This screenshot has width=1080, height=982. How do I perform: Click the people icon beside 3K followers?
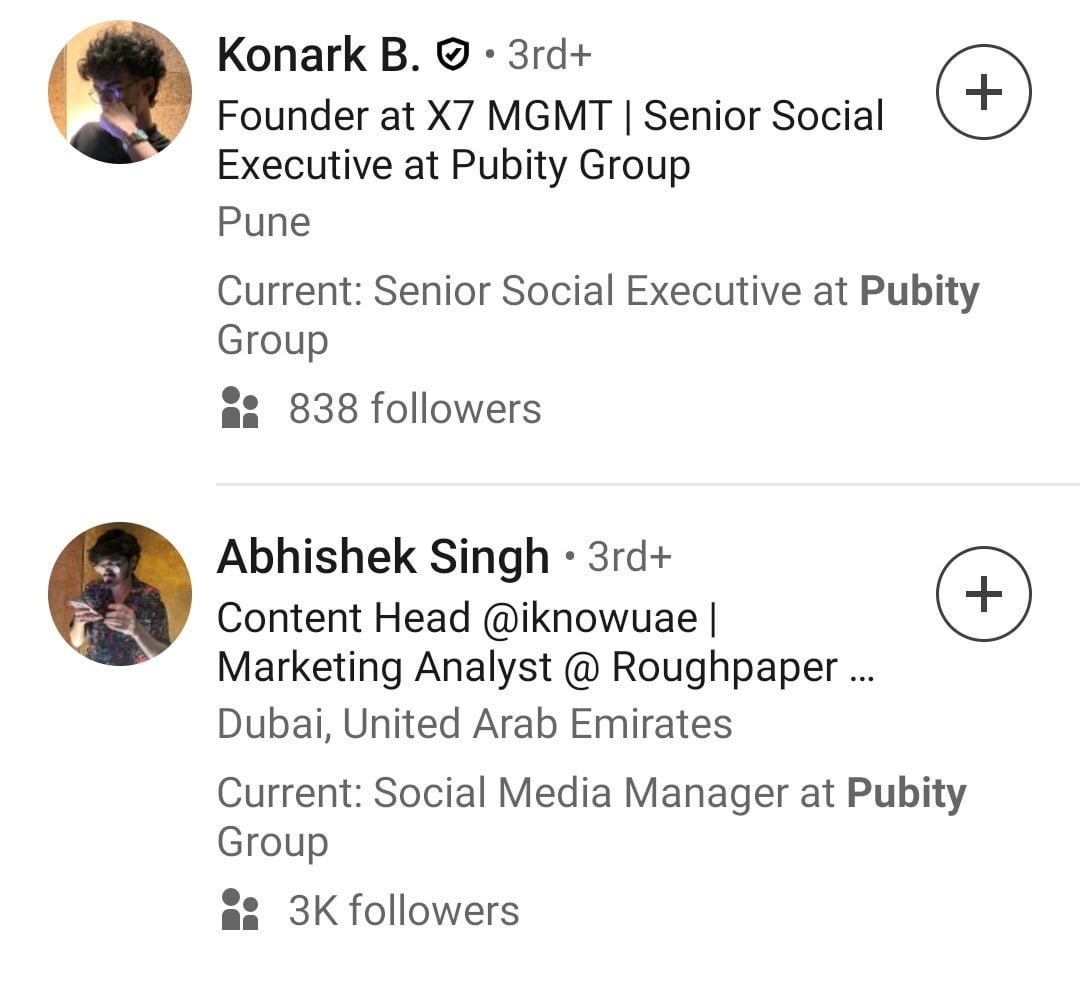tap(239, 911)
